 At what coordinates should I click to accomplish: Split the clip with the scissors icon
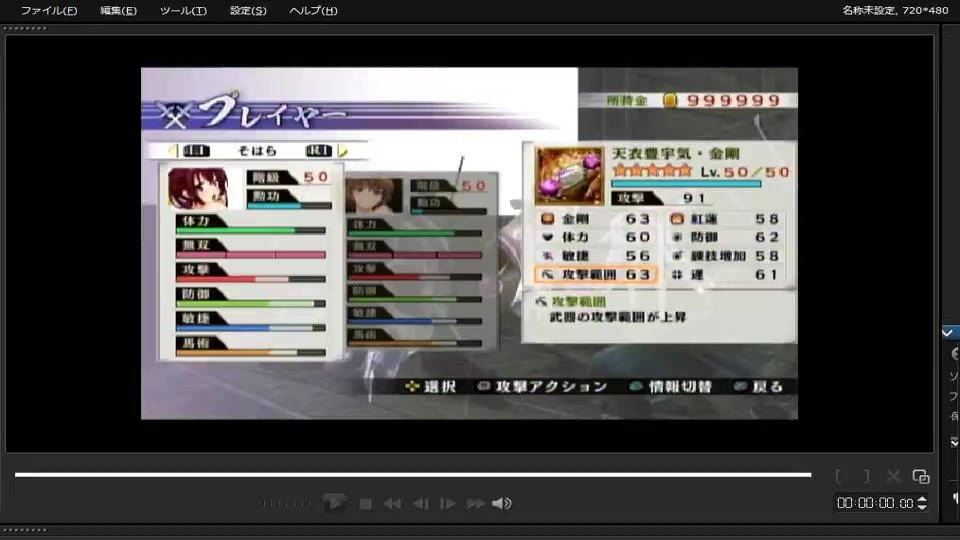tap(893, 476)
